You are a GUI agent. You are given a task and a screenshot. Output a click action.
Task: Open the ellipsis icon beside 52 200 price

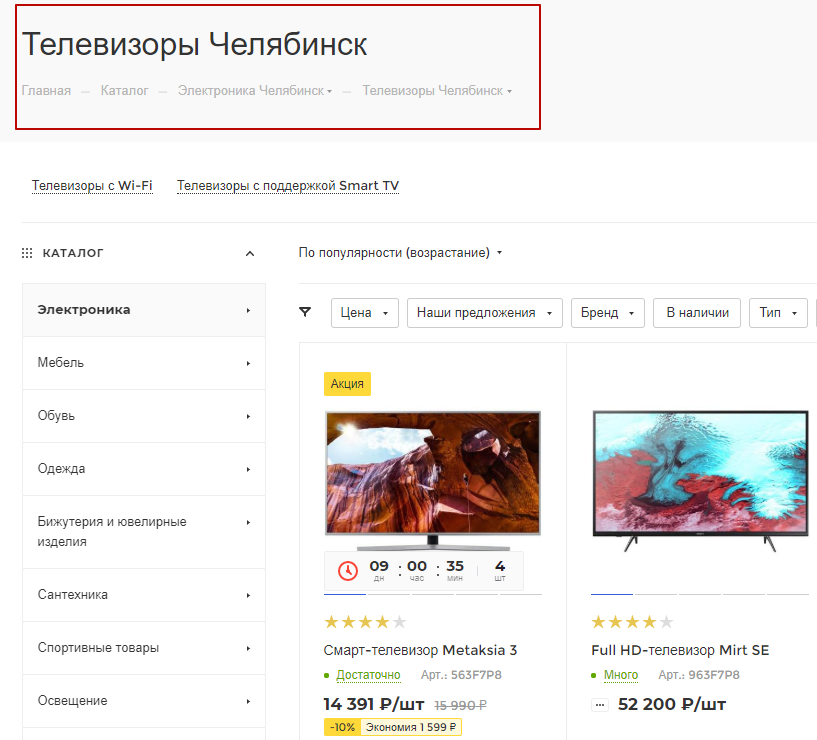[x=600, y=705]
